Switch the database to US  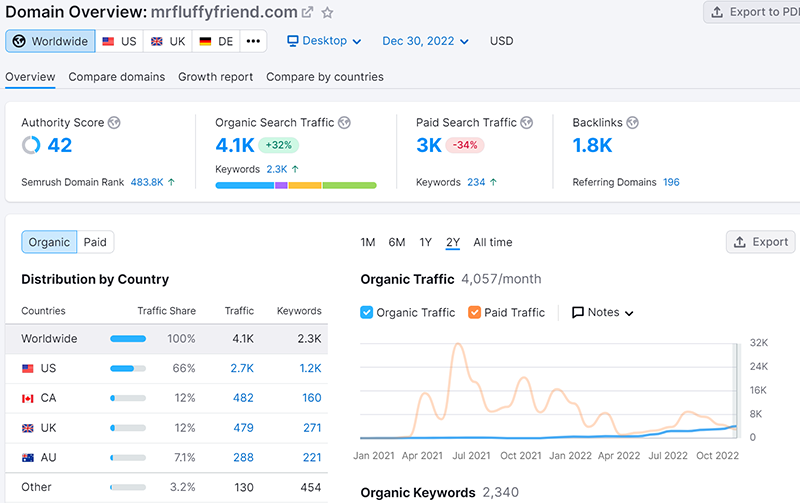(x=119, y=41)
